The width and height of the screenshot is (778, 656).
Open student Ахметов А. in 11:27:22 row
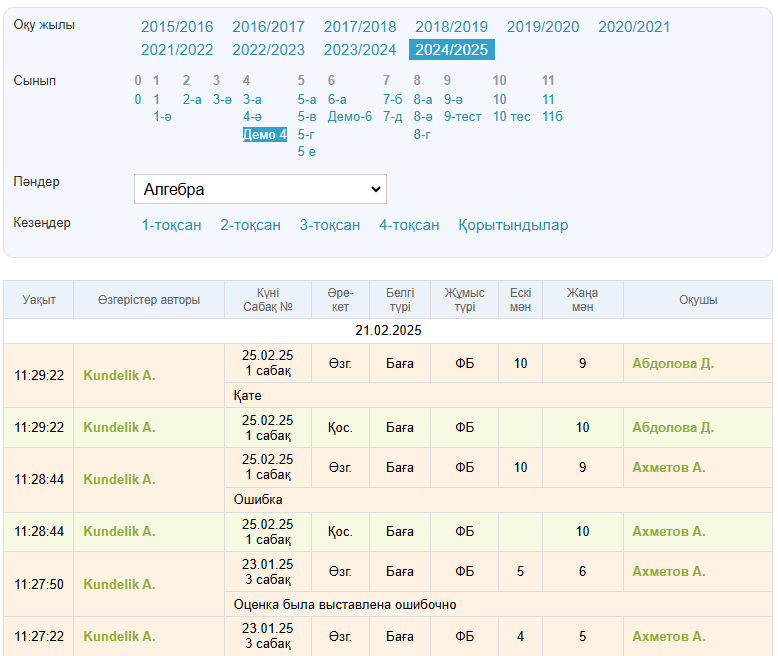(x=668, y=636)
